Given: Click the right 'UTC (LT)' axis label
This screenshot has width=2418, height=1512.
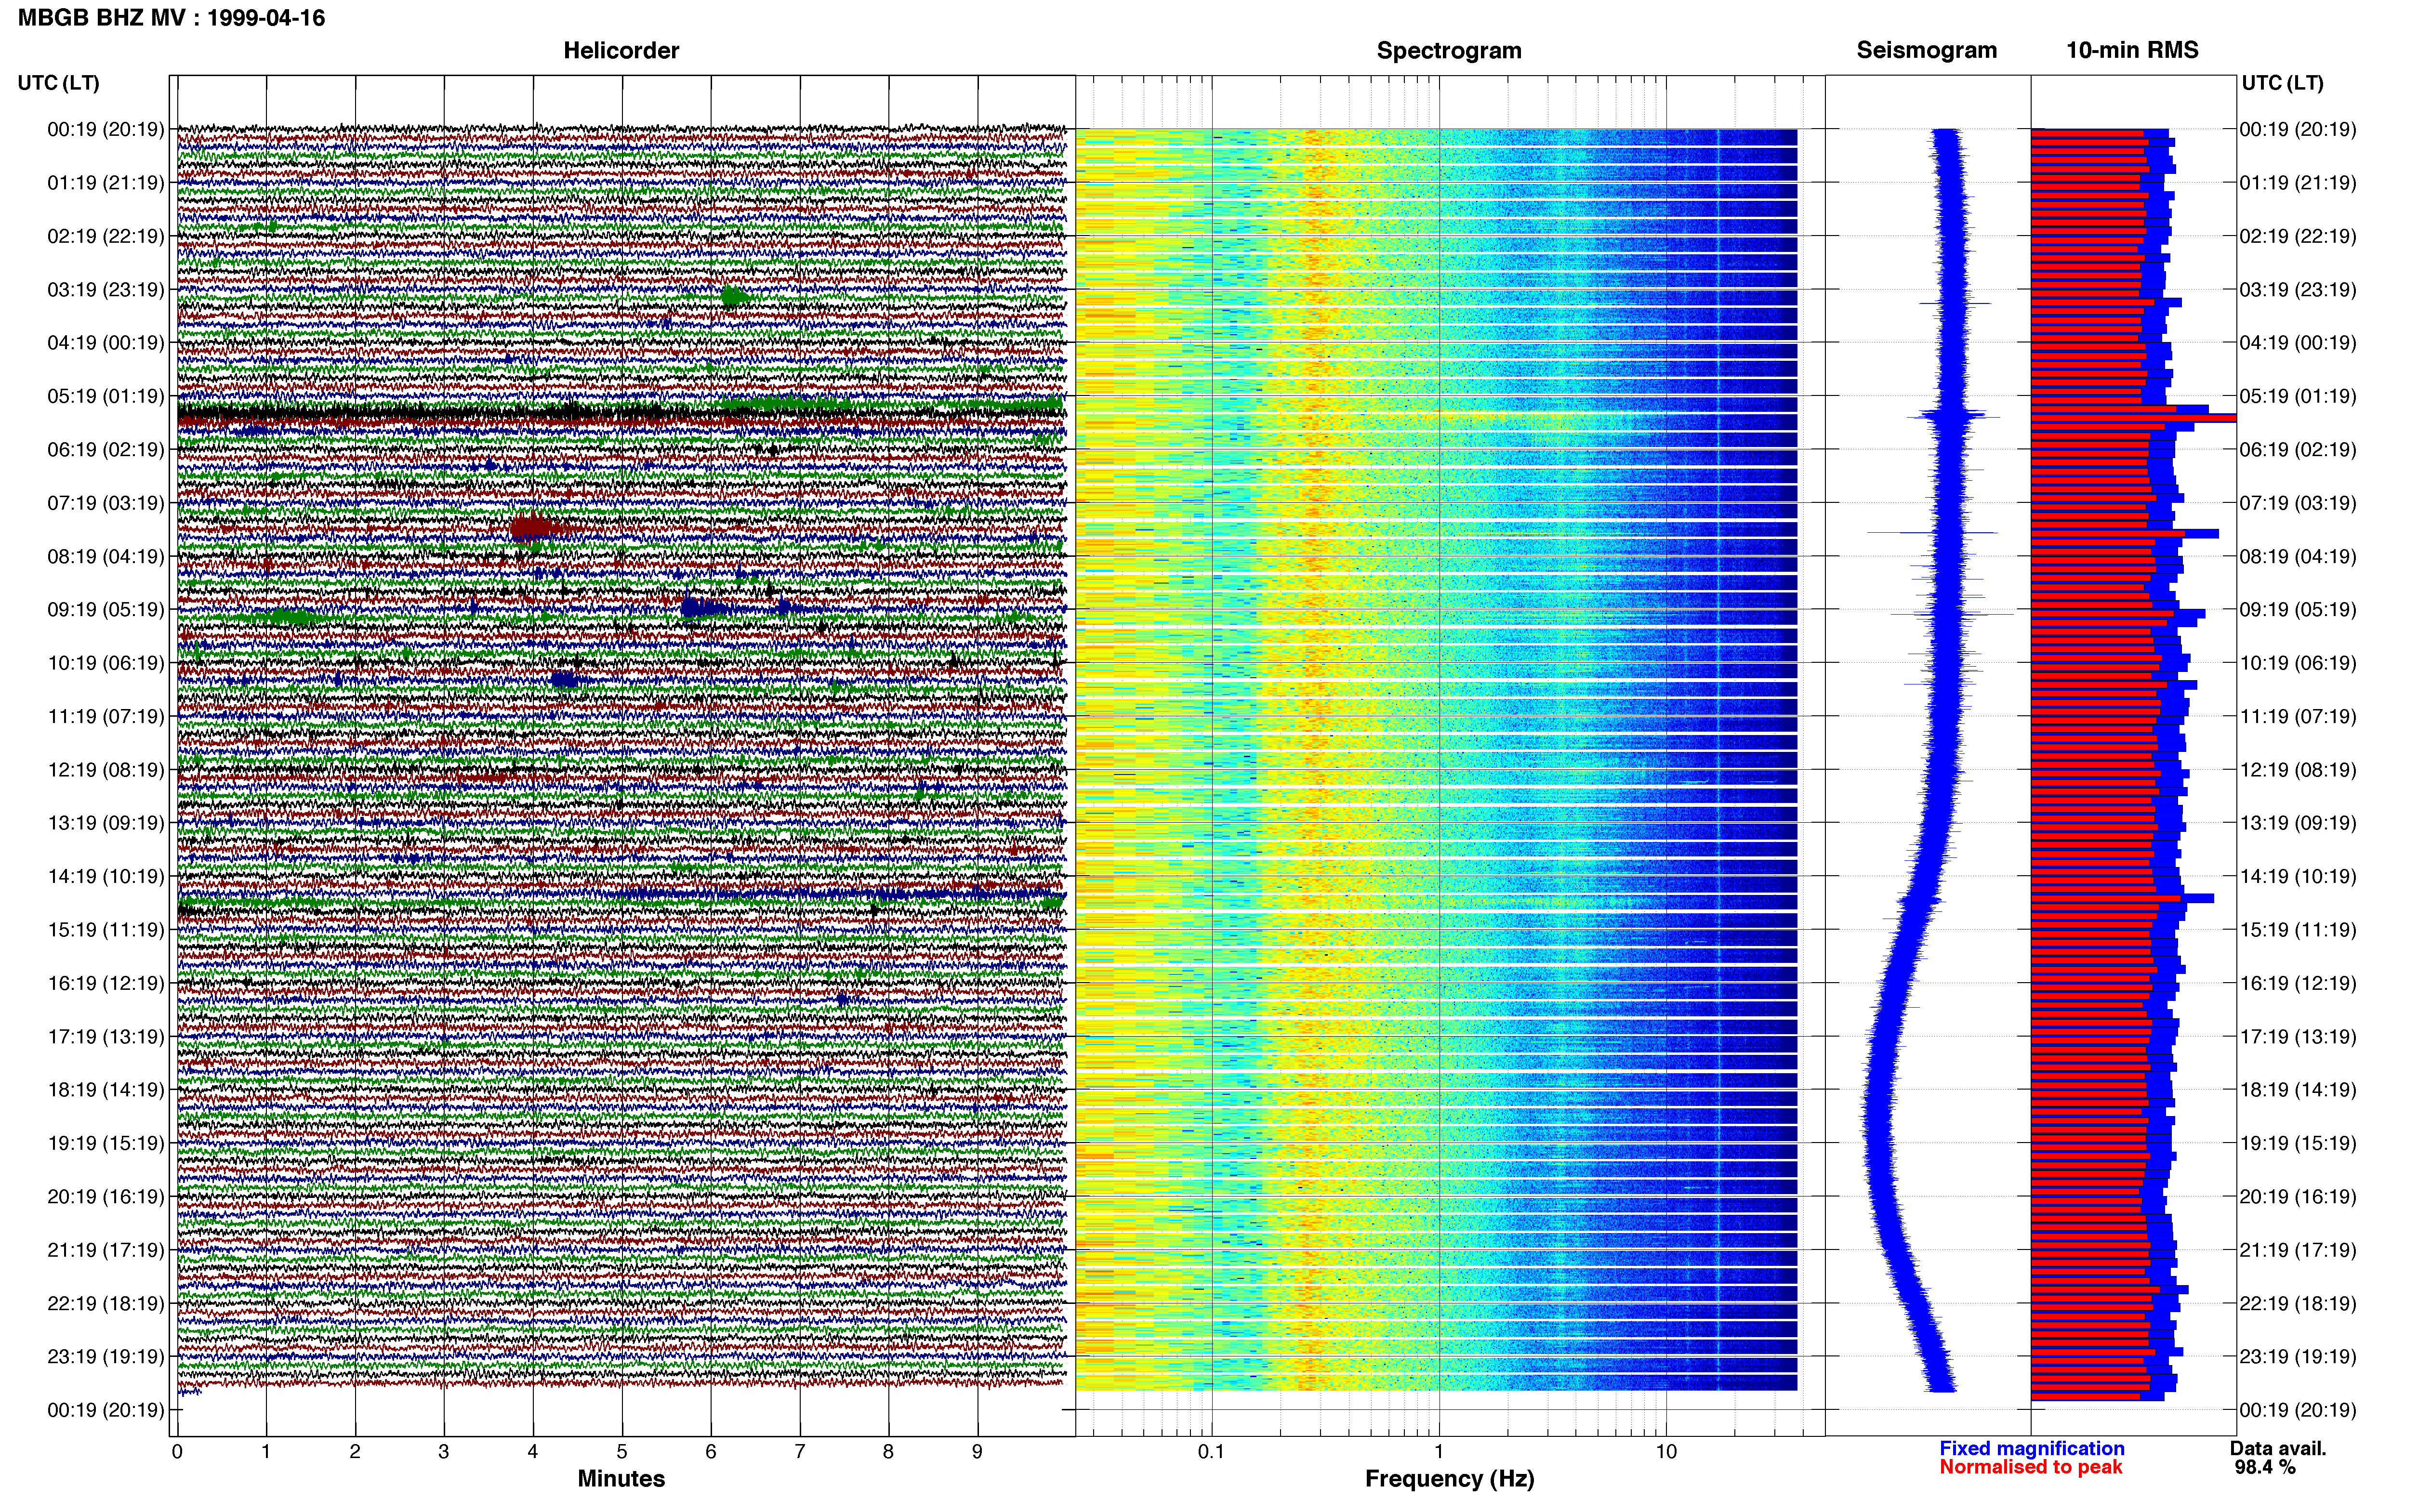Looking at the screenshot, I should [2282, 83].
